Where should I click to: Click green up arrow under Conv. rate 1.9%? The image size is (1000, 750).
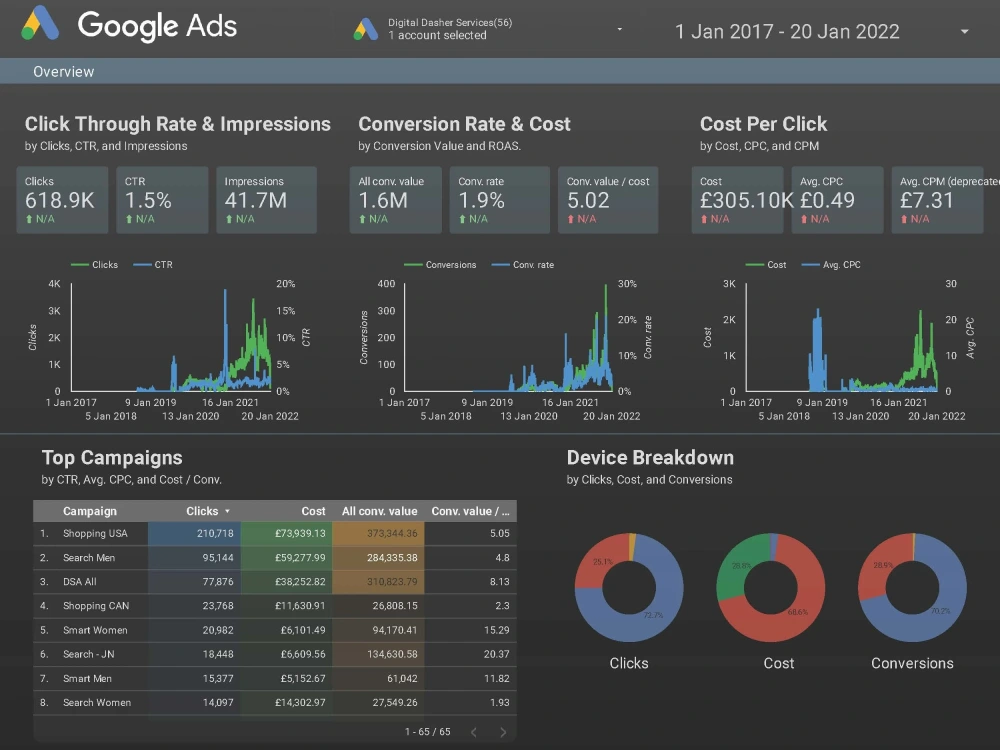(x=462, y=219)
